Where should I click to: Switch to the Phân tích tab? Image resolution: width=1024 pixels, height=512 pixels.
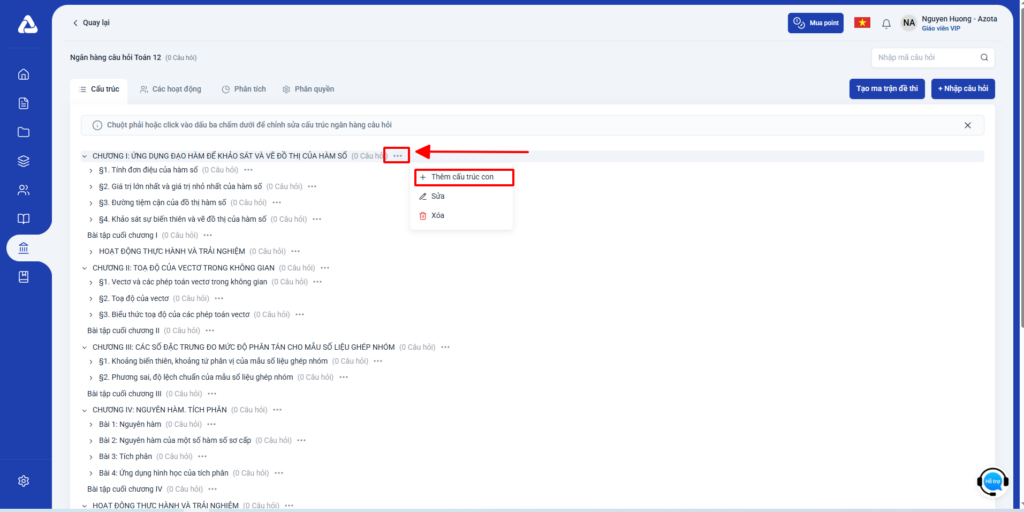click(x=243, y=89)
